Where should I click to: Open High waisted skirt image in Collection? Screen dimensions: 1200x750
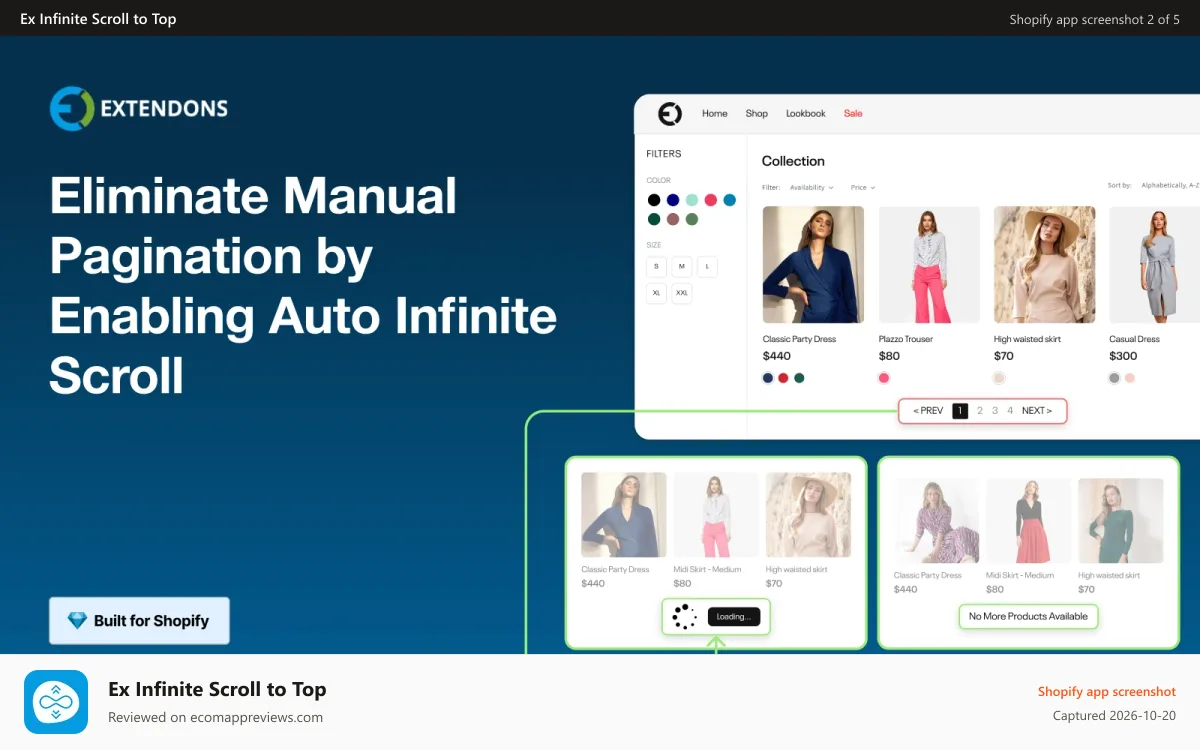[x=1044, y=265]
